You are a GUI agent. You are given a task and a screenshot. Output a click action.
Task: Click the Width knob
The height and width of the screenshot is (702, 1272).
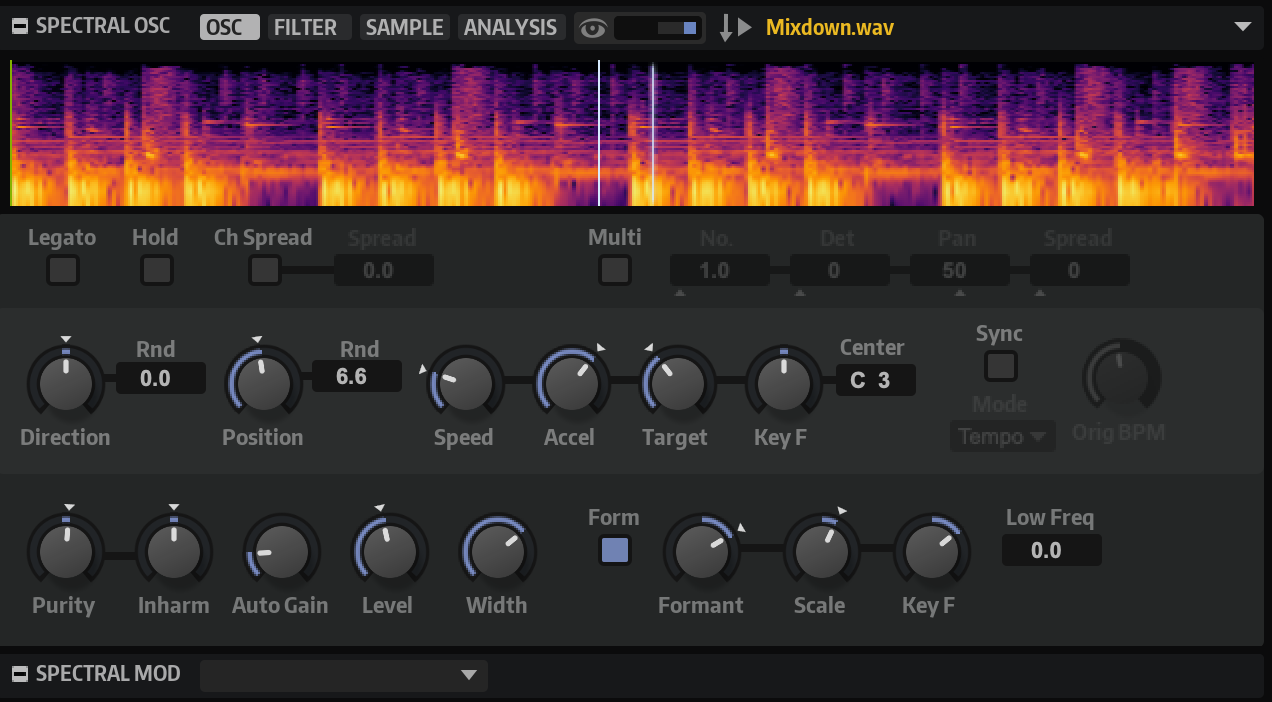[x=497, y=551]
